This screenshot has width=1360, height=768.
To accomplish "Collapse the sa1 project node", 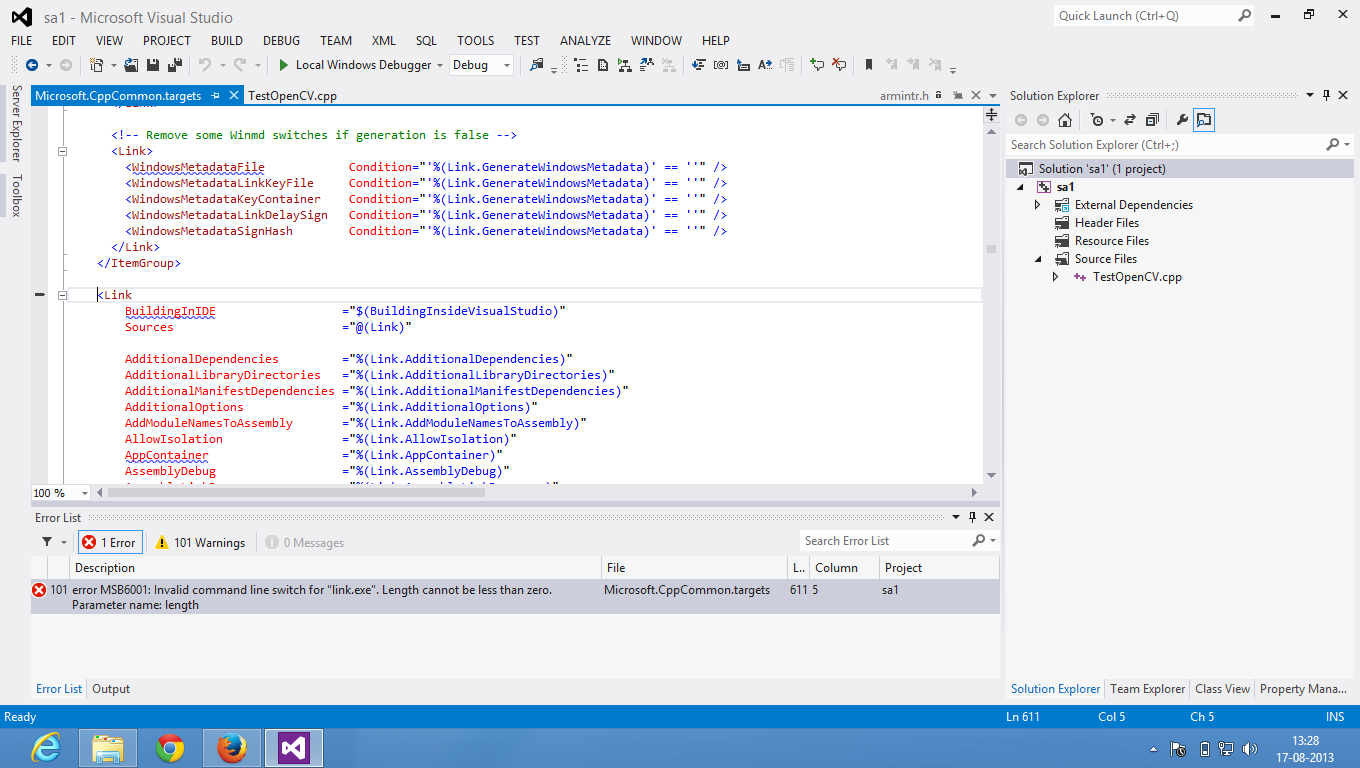I will (1020, 187).
